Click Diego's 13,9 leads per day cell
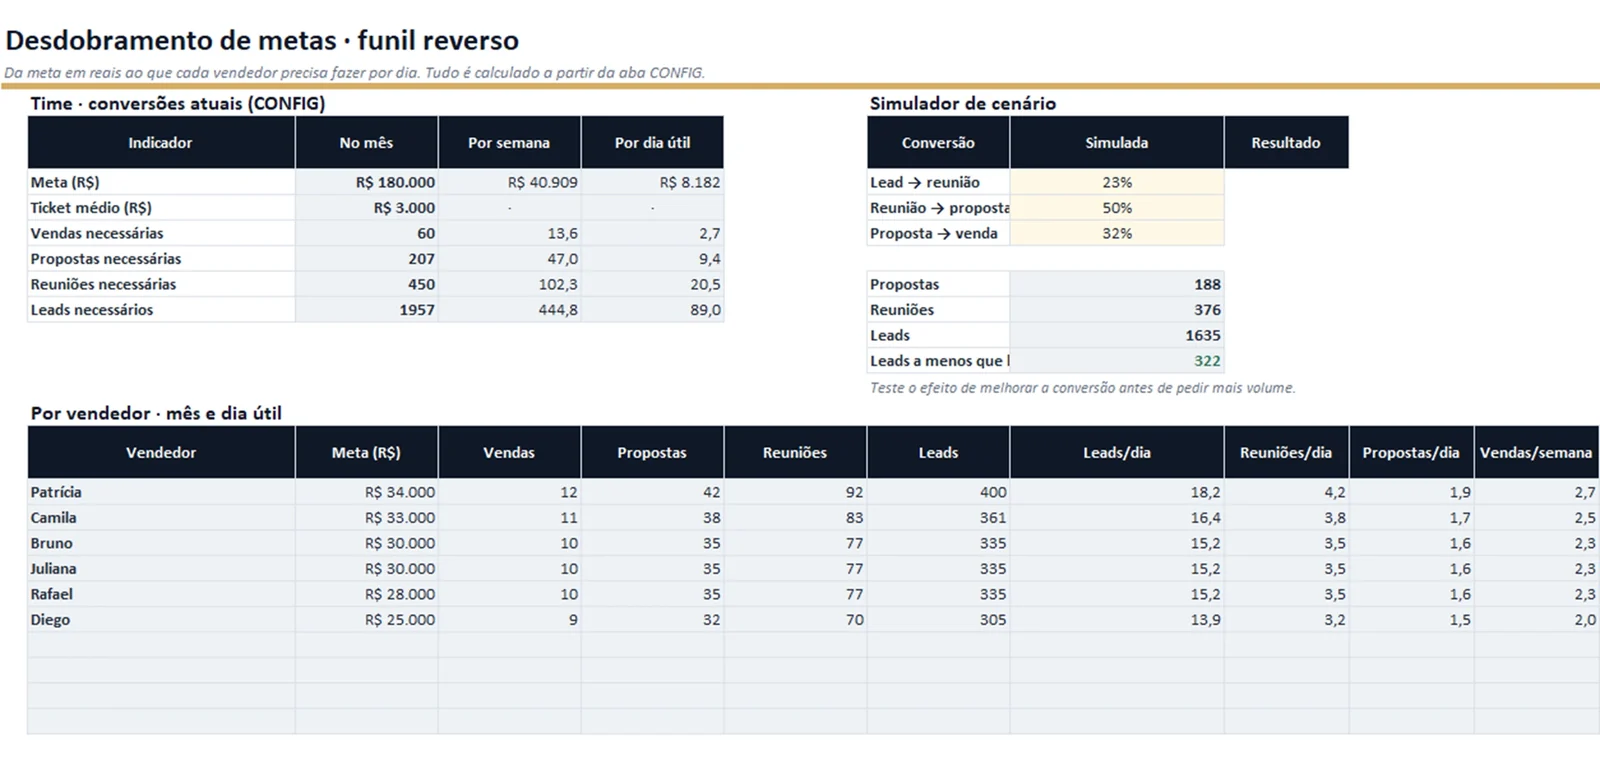 1117,620
